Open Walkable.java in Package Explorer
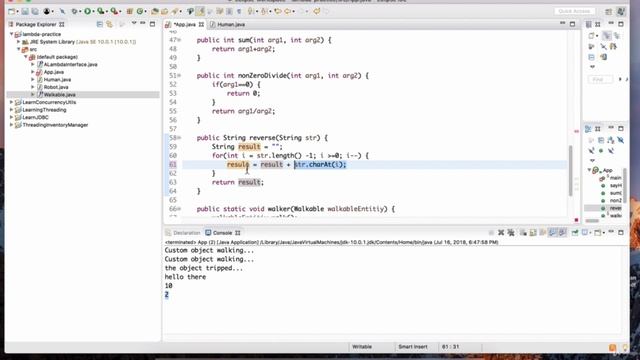Image resolution: width=640 pixels, height=360 pixels. pos(60,95)
